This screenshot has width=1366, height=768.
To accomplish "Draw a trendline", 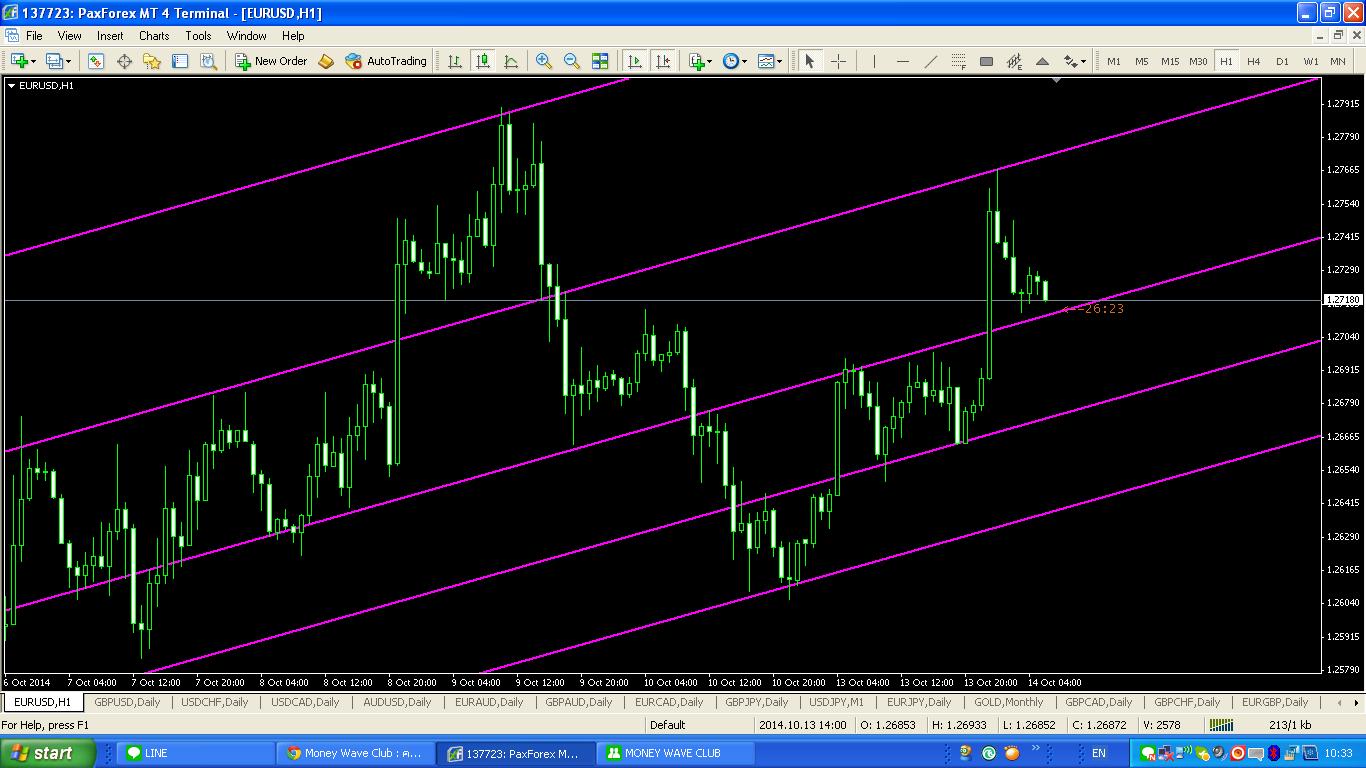I will click(x=931, y=61).
